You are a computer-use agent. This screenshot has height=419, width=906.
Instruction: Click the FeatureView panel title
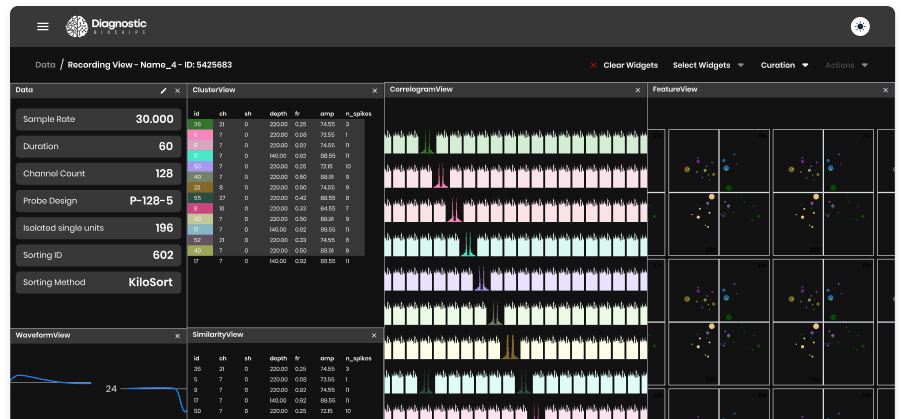click(675, 90)
